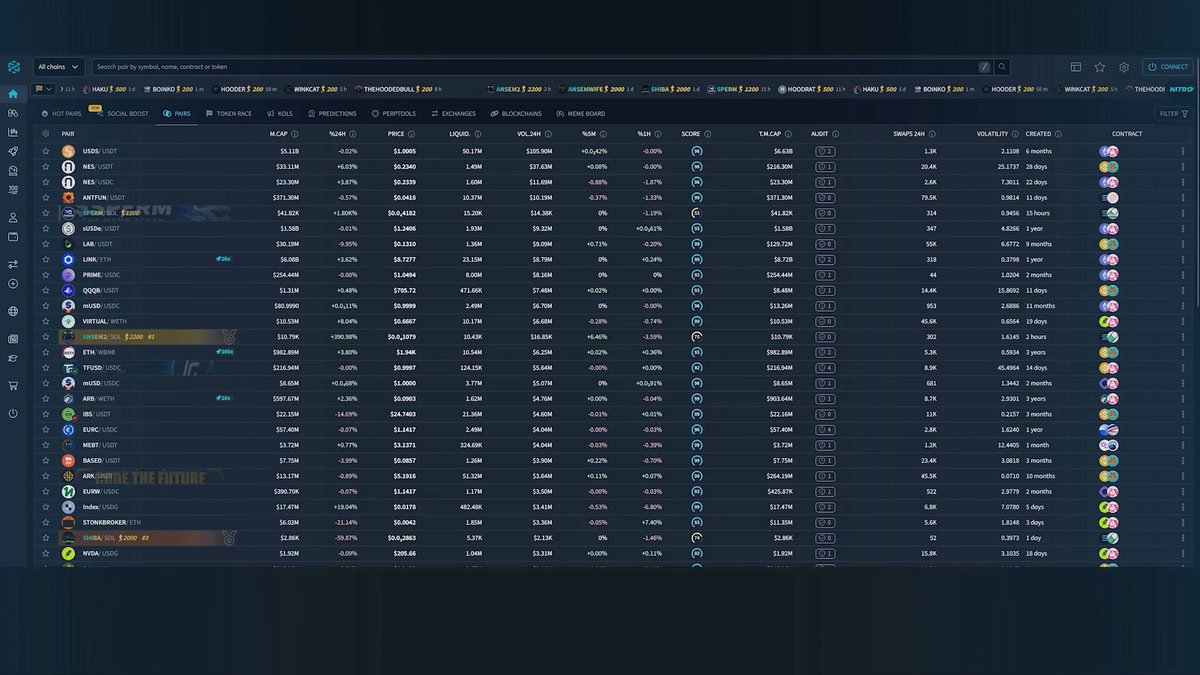1200x675 pixels.
Task: Toggle favorite star for VIRTUAL/WETH
Action: tap(45, 321)
